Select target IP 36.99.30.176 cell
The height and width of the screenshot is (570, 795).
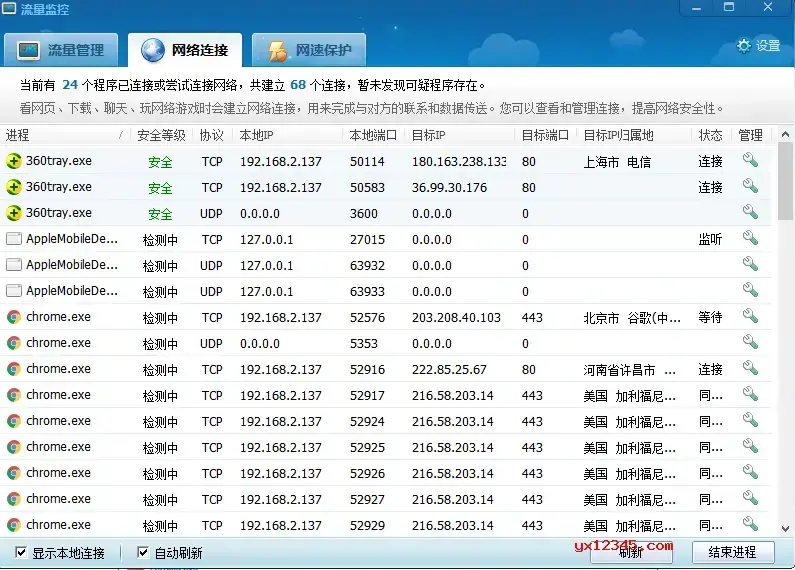(x=449, y=188)
